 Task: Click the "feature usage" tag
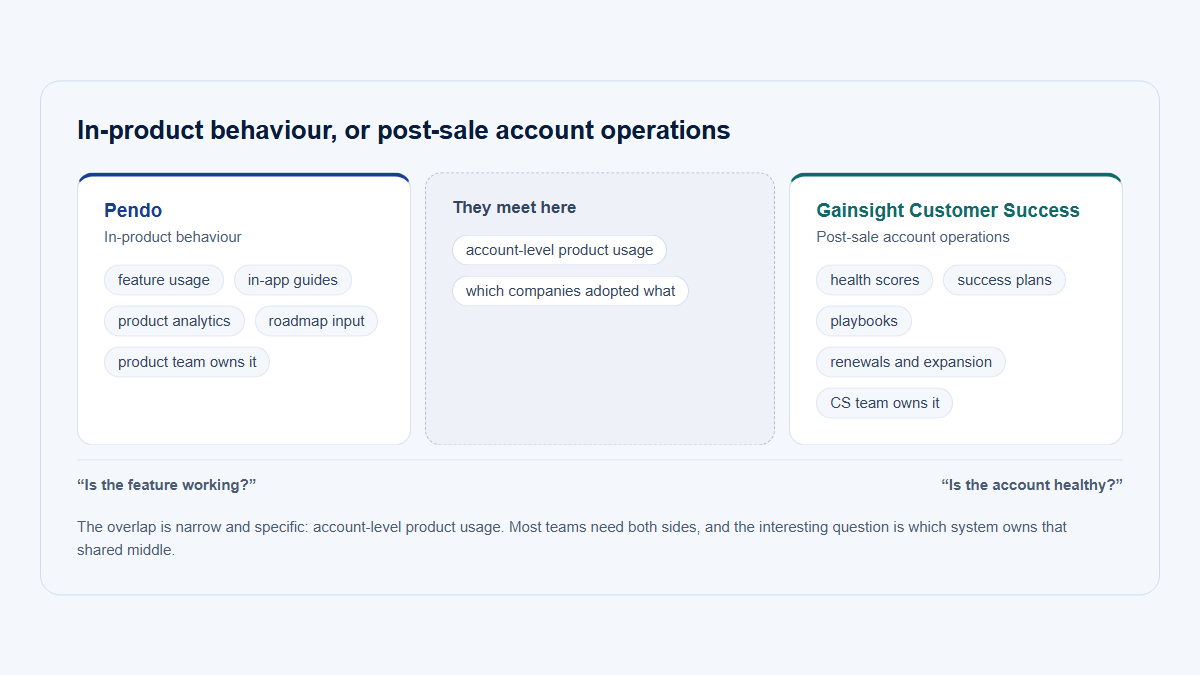pos(164,280)
